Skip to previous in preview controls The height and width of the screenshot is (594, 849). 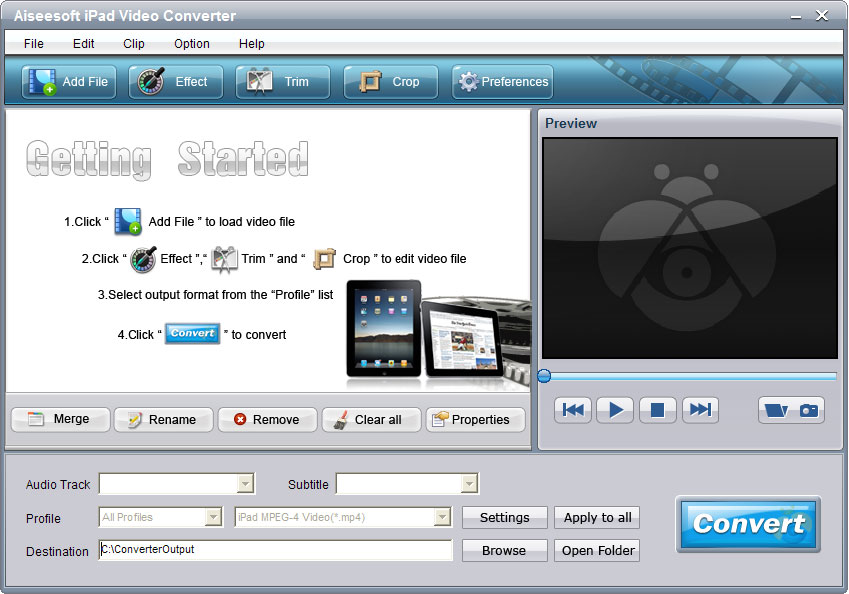click(573, 409)
